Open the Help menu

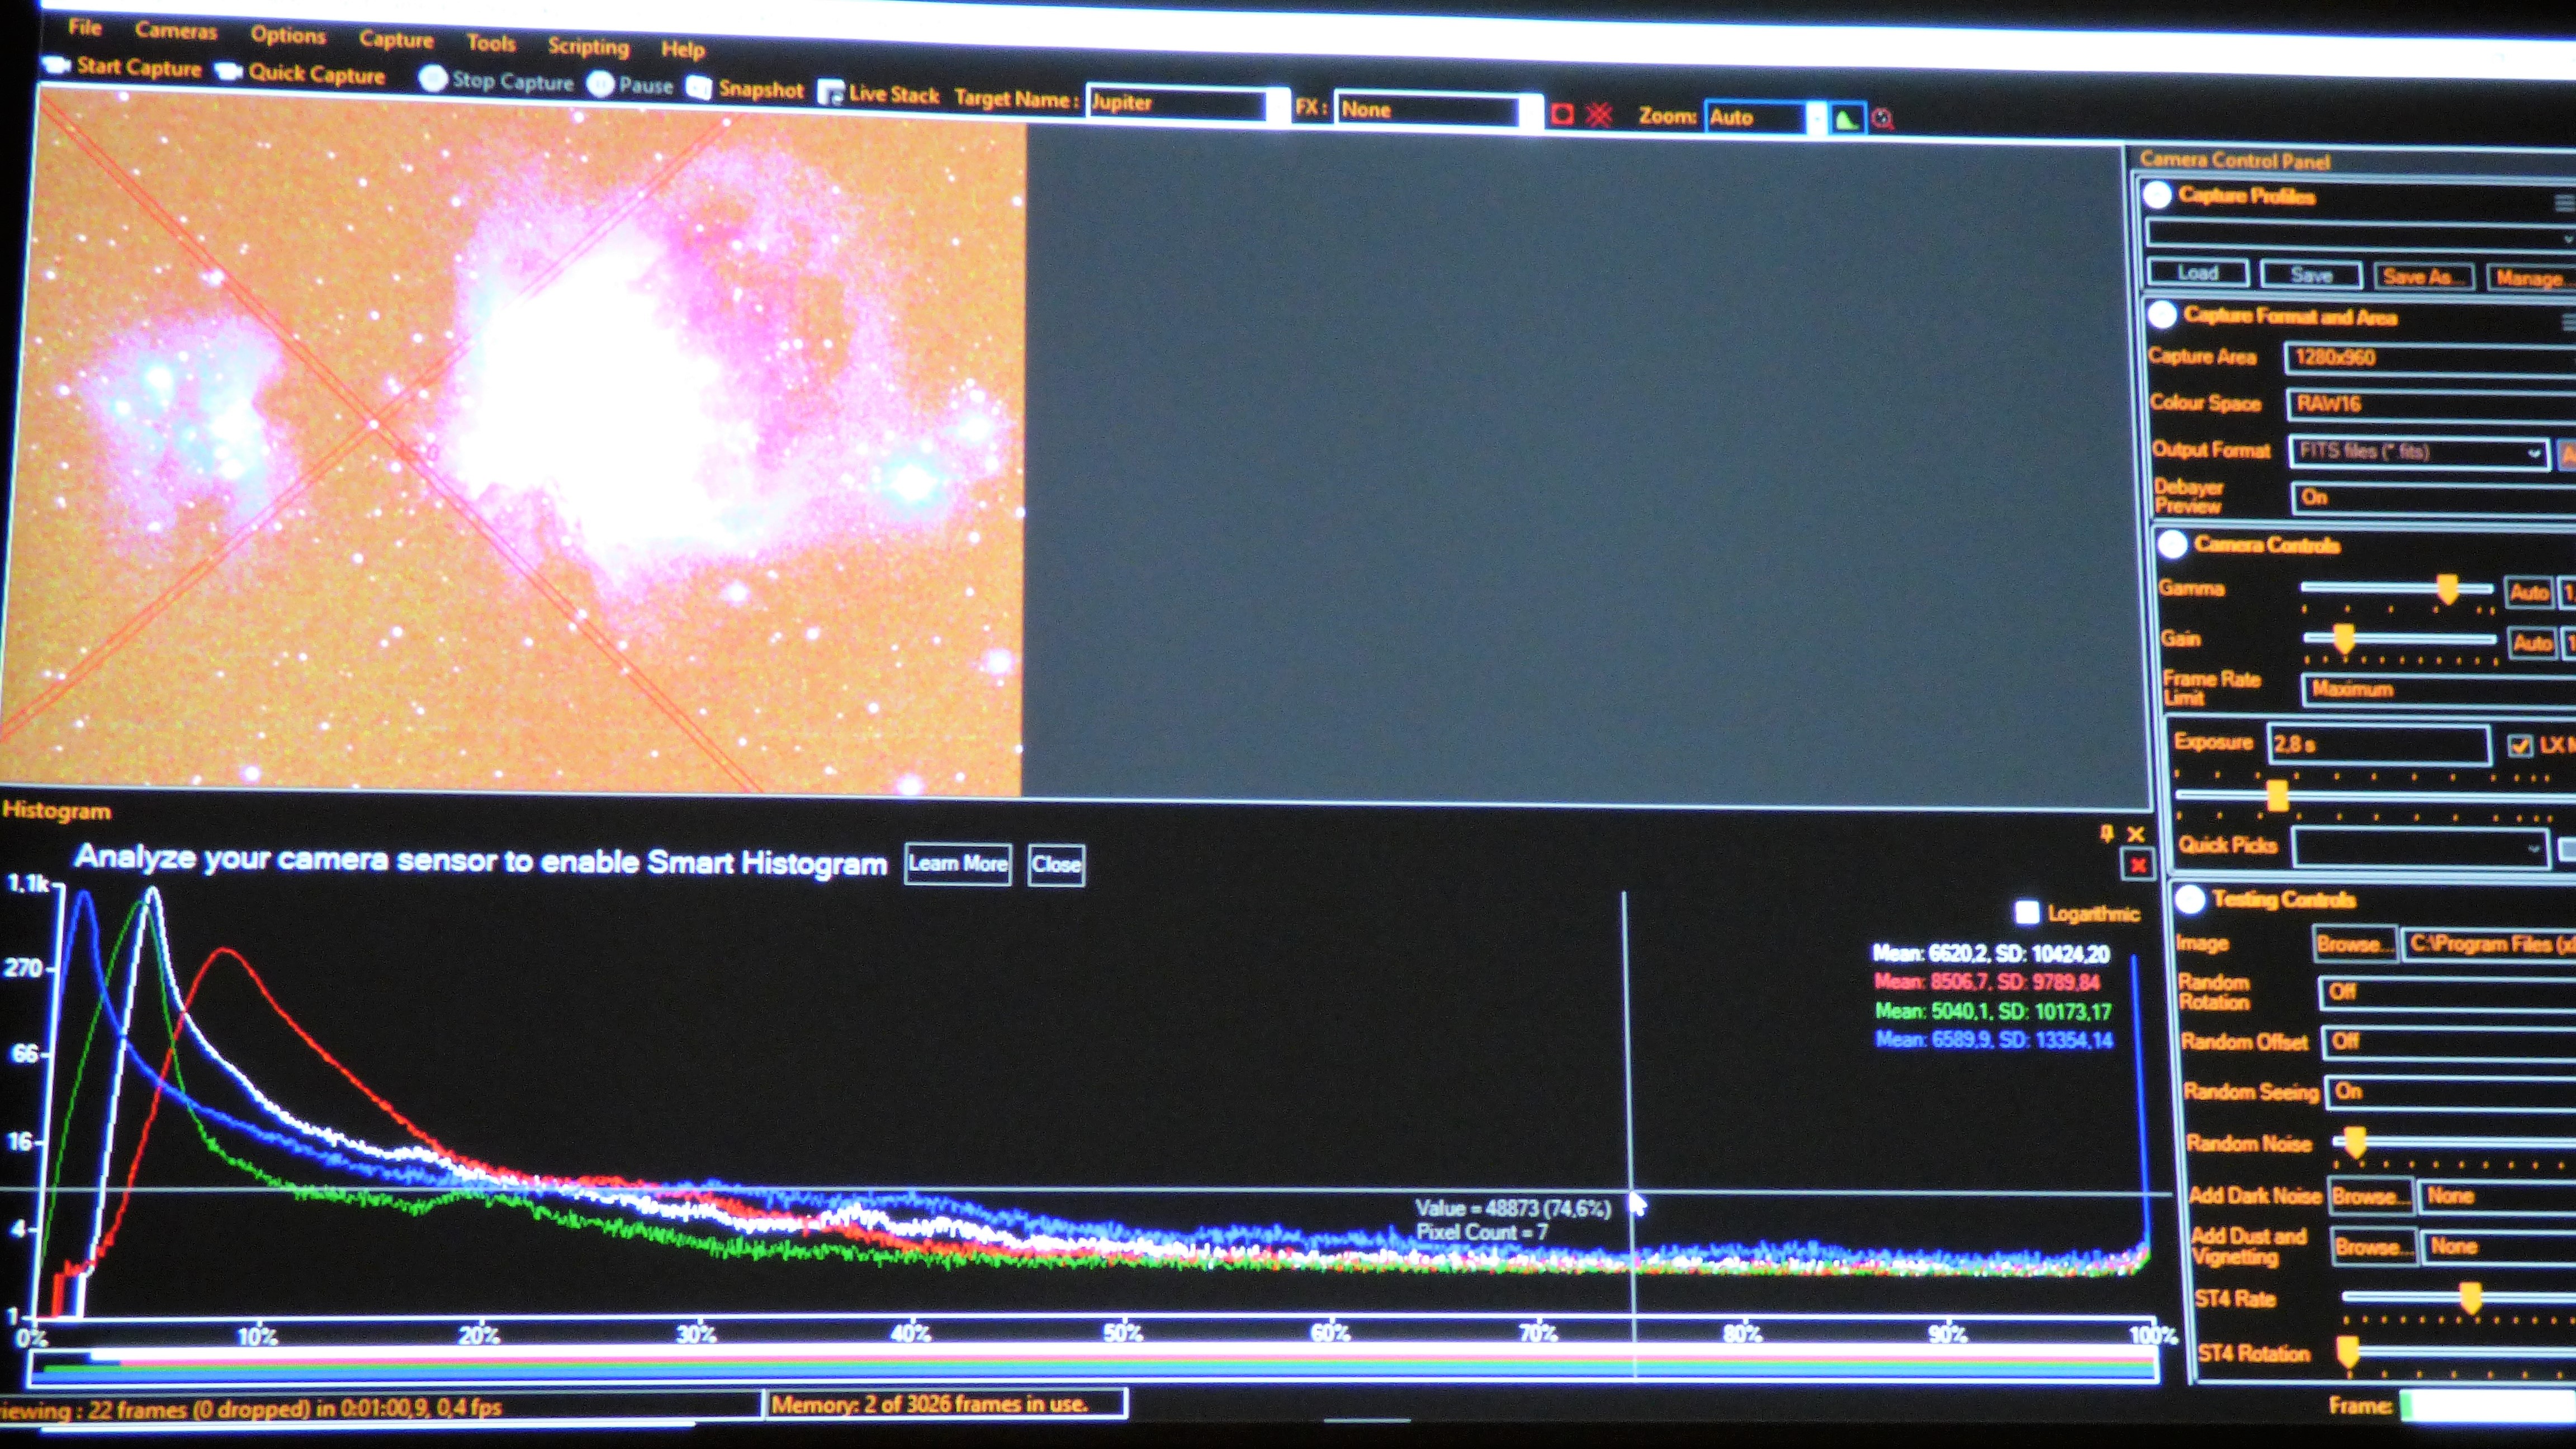coord(682,49)
